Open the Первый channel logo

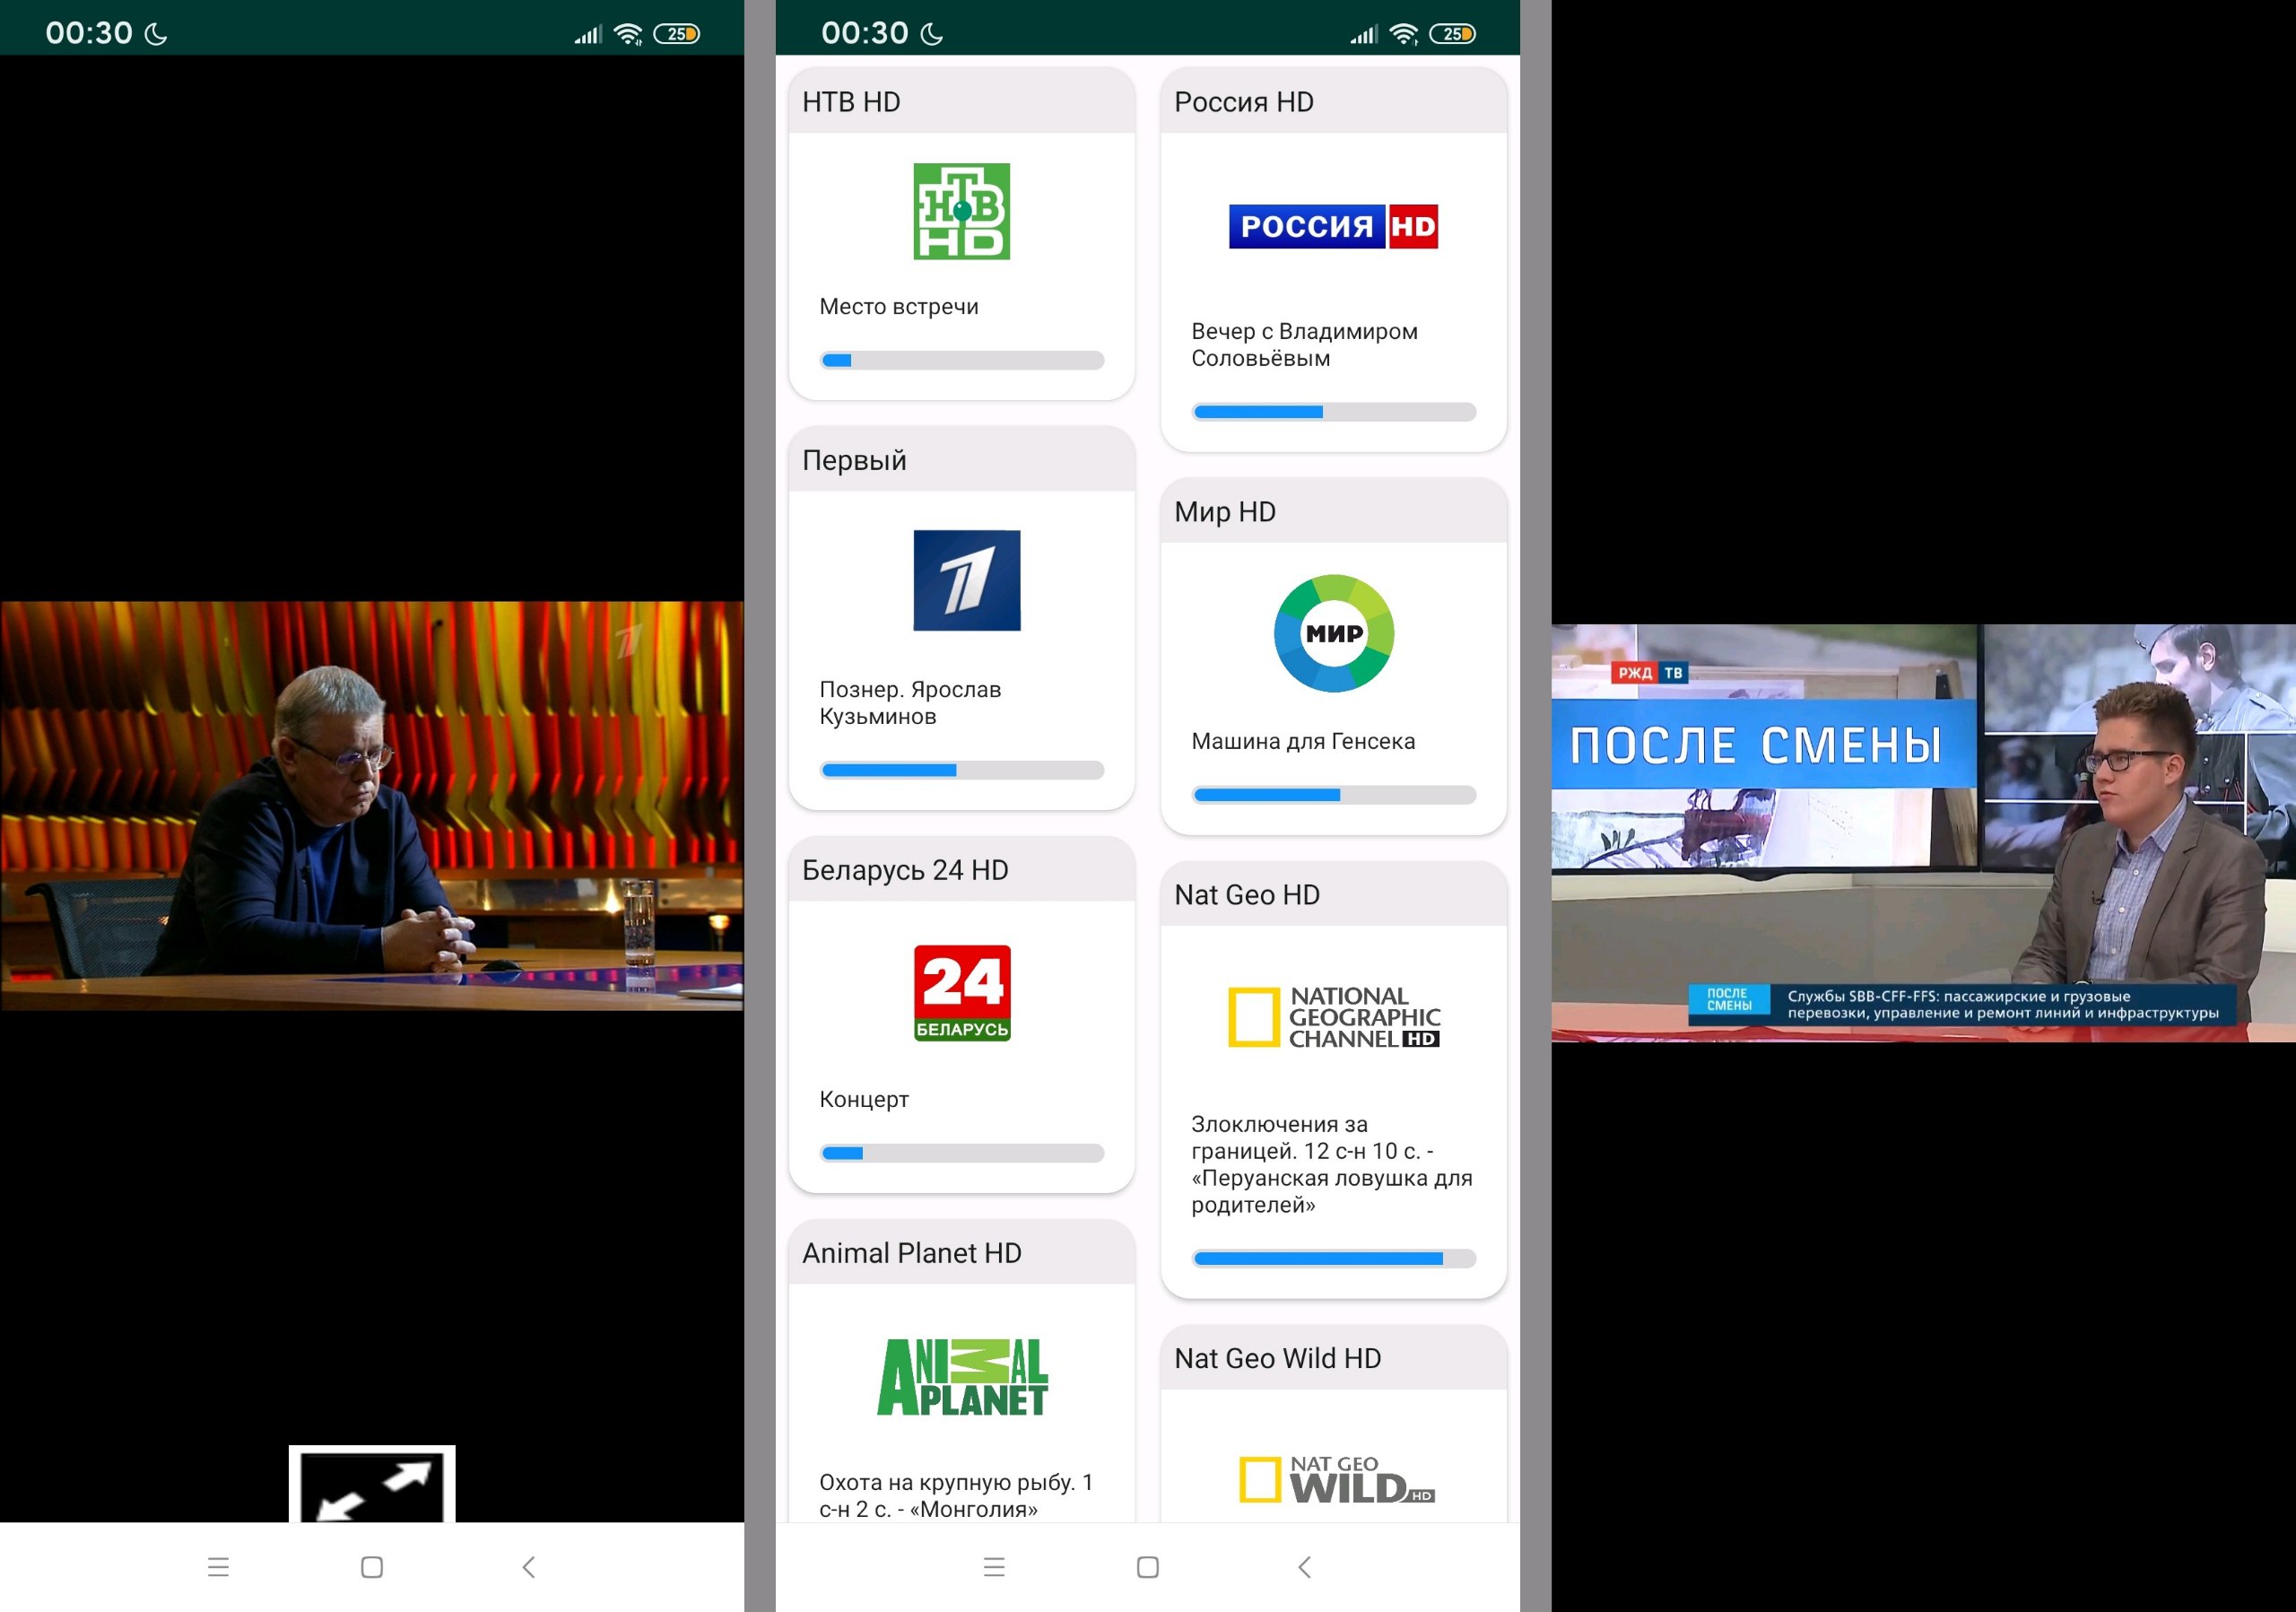click(966, 580)
